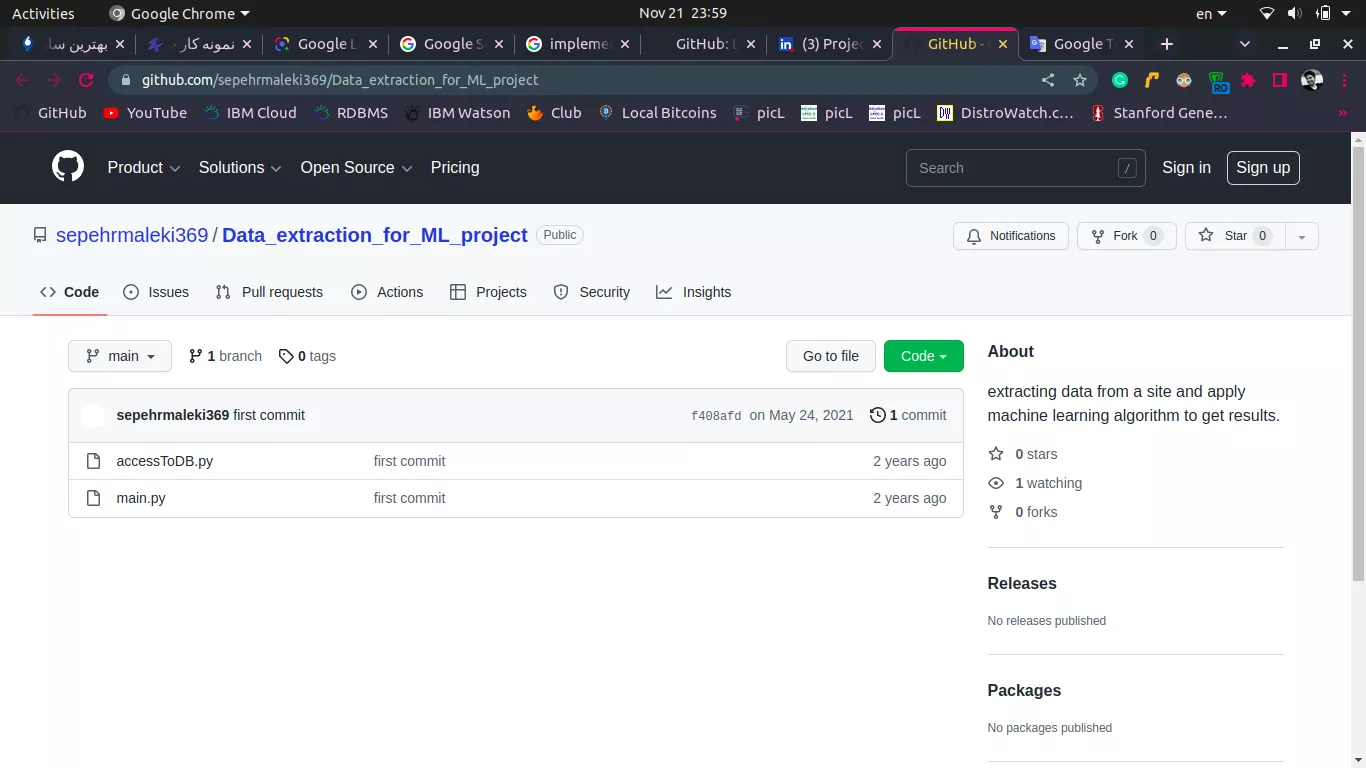This screenshot has height=768, width=1366.
Task: Open Chrome profile avatar
Action: [1312, 80]
